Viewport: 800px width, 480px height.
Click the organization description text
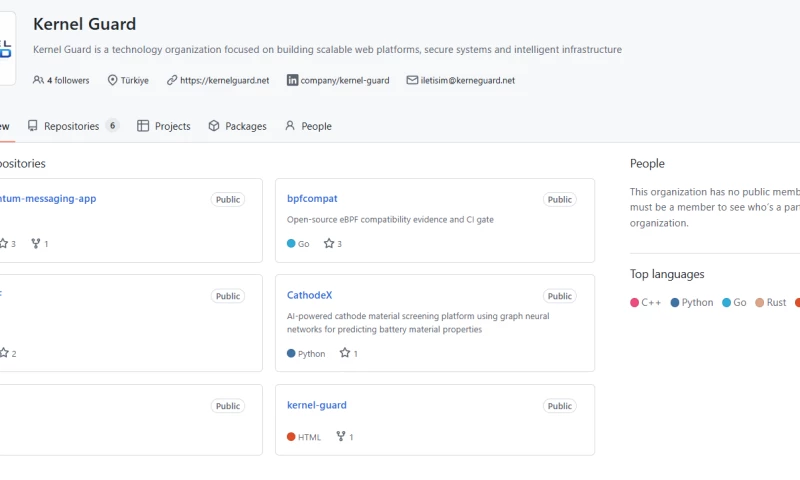pos(328,49)
